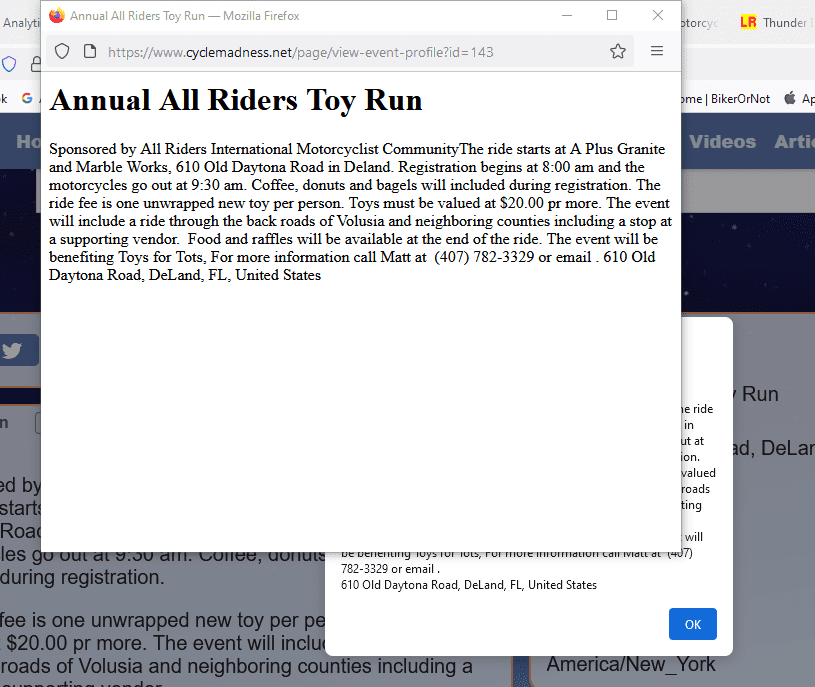815x687 pixels.
Task: Close the Annual All Riders Toy Run popup window
Action: pos(657,16)
